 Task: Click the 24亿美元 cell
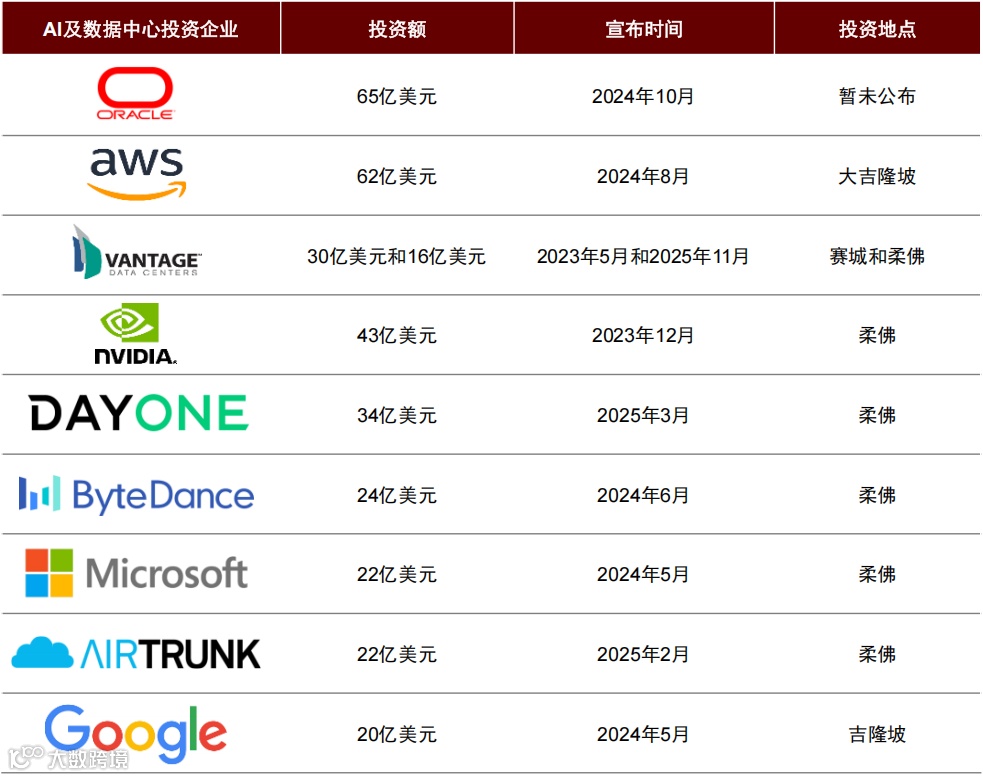(397, 495)
